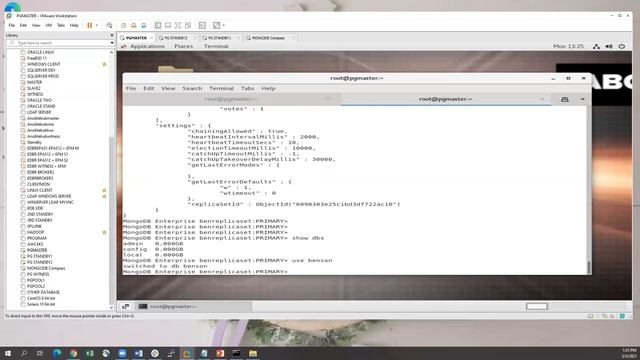Toggle thumbnail bar layout icon in toolbar

point(168,25)
